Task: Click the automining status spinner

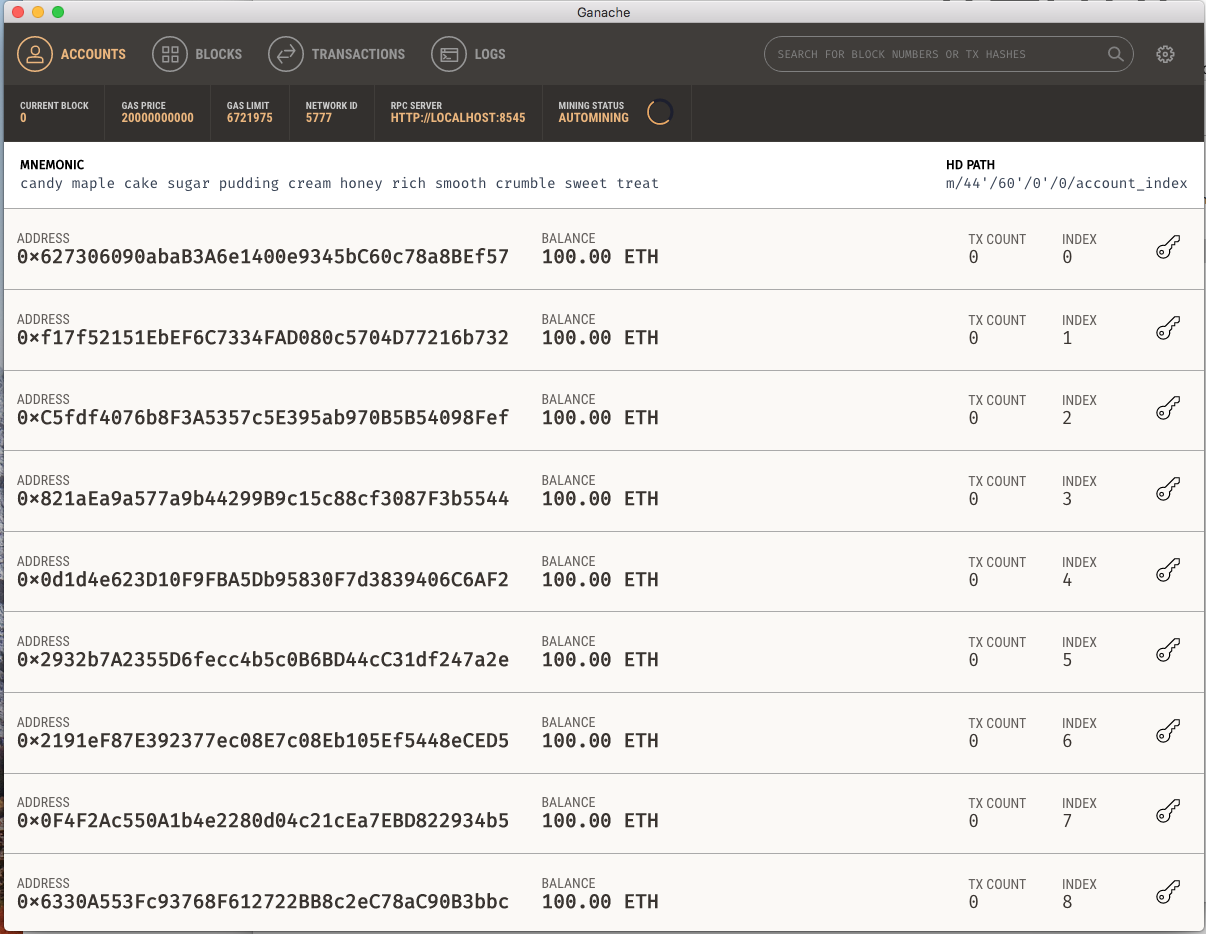Action: tap(659, 112)
